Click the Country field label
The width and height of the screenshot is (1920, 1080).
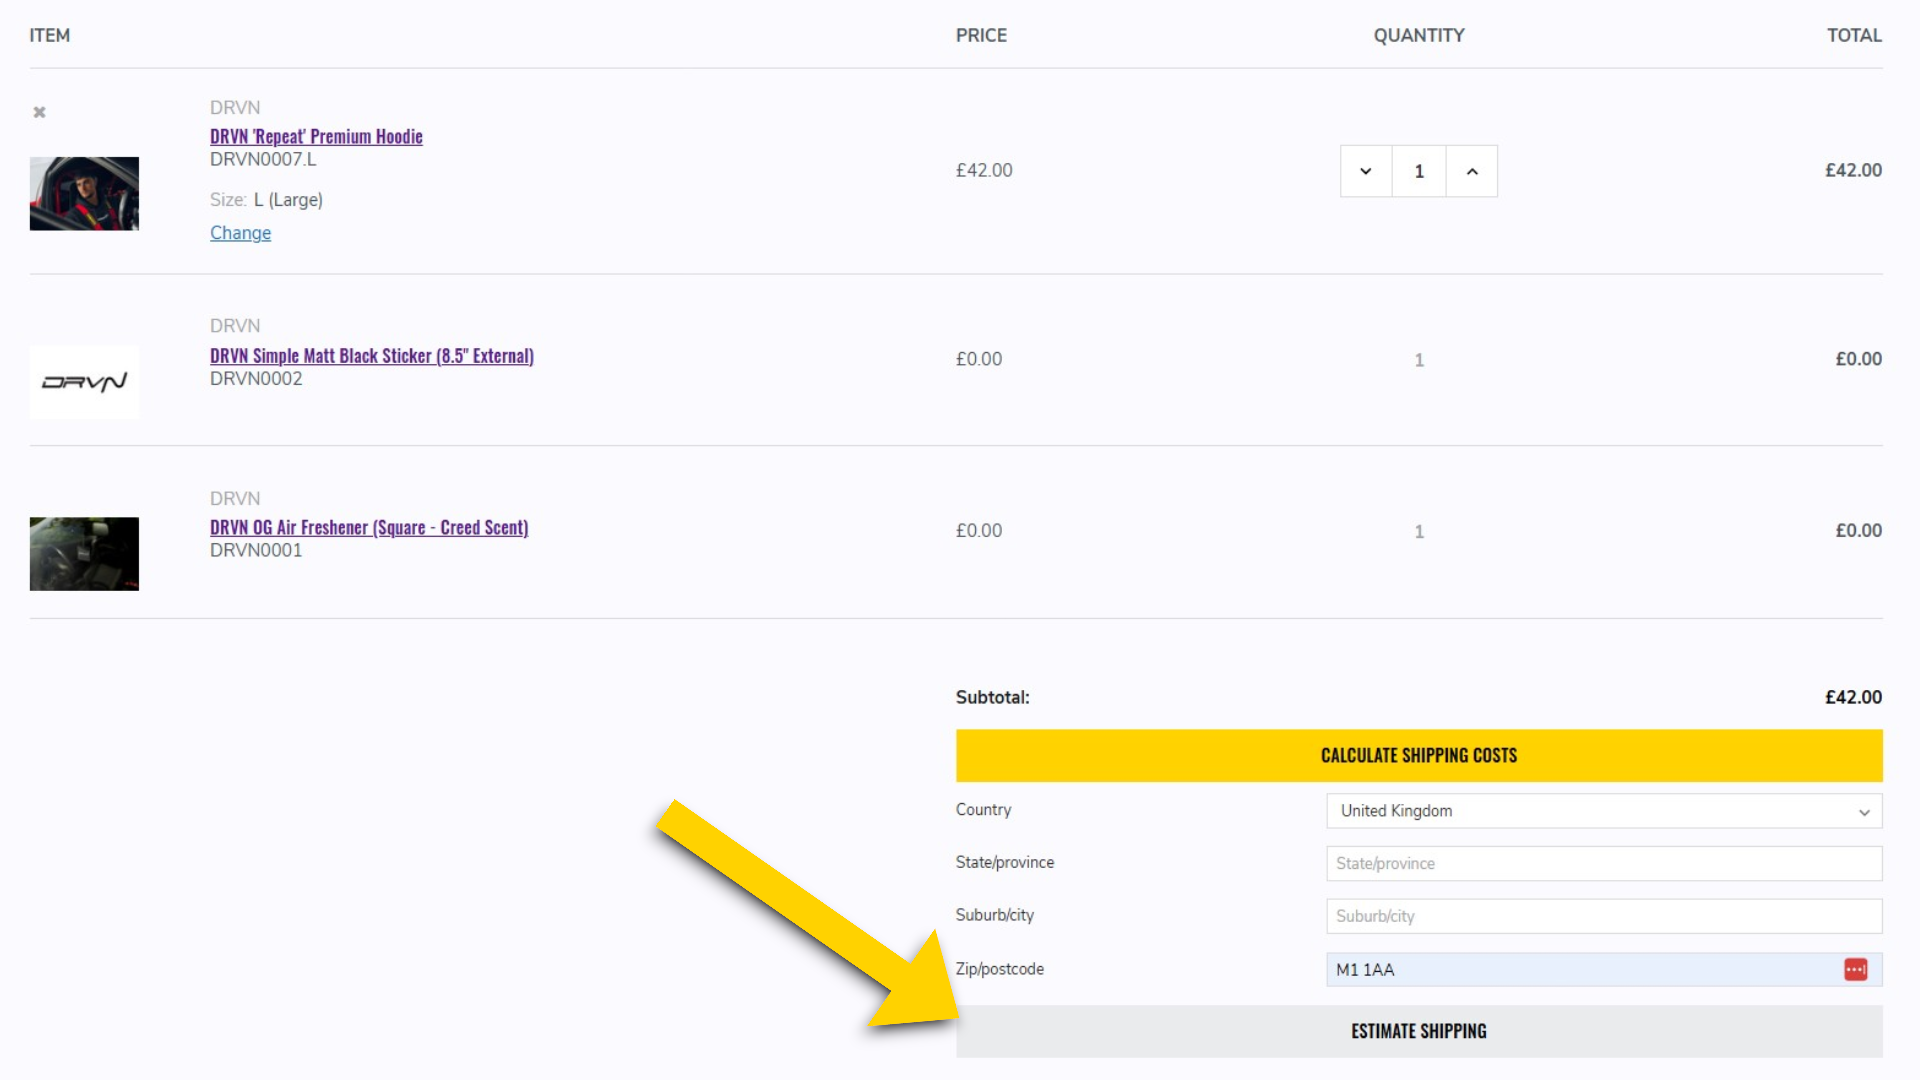tap(983, 809)
